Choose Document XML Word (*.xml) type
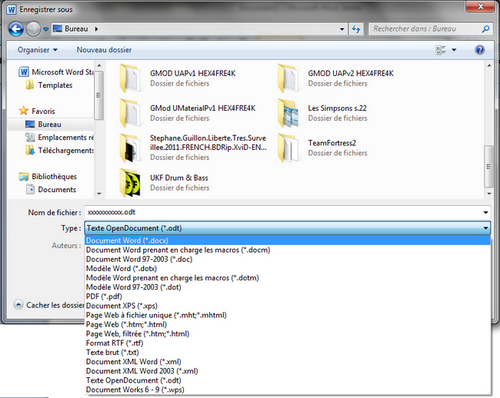This screenshot has height=398, width=500. tap(287, 362)
